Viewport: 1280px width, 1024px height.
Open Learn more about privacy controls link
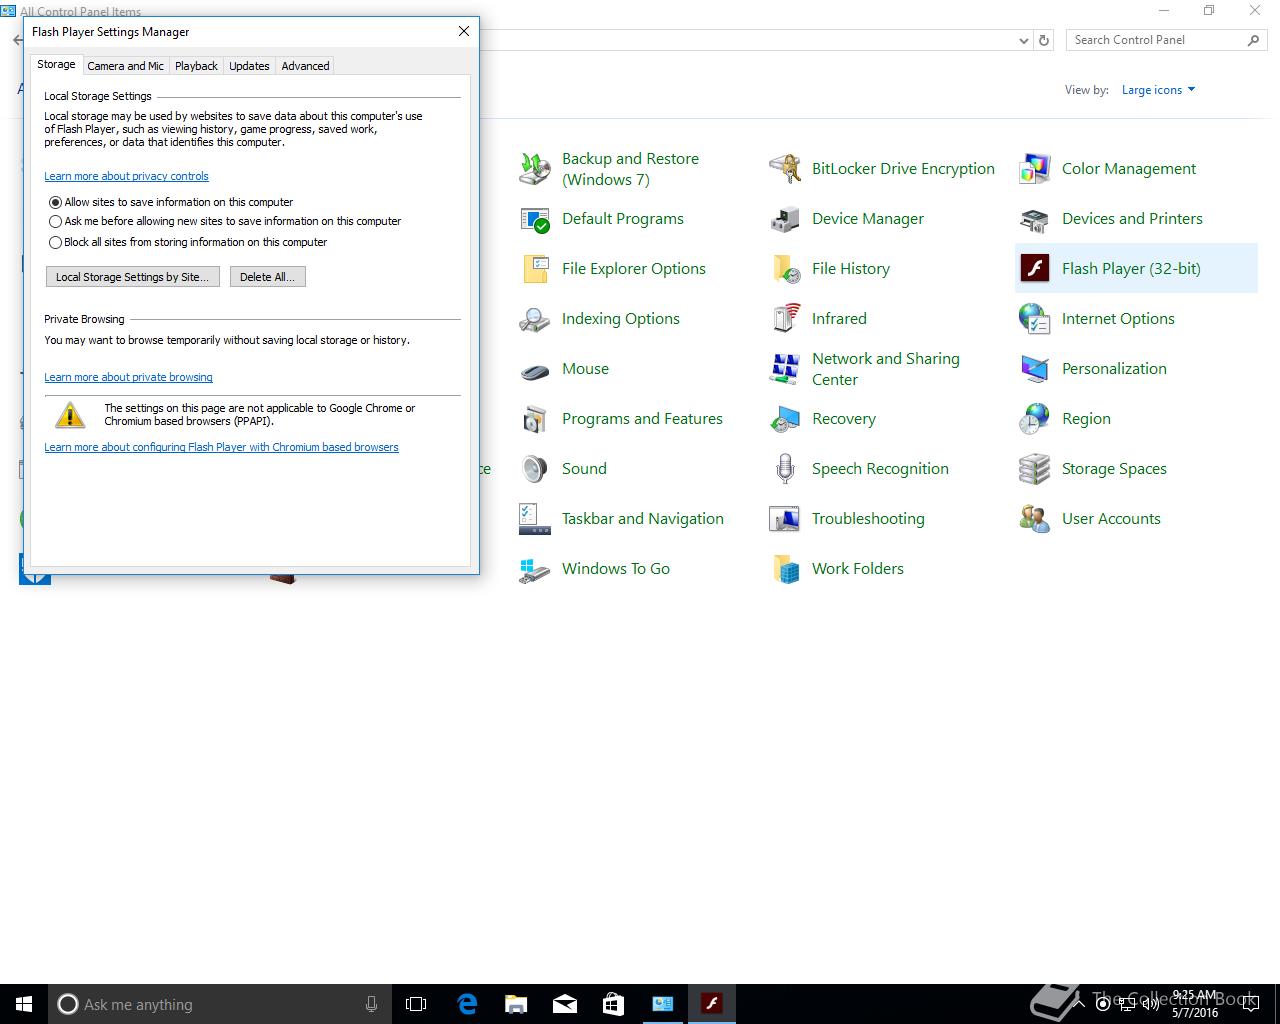(x=126, y=176)
